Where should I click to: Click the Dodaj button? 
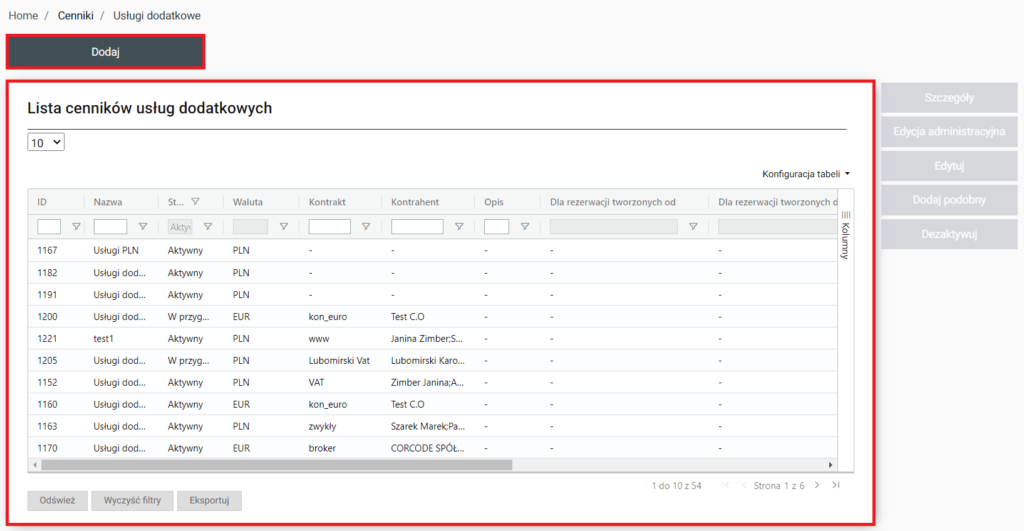[106, 52]
